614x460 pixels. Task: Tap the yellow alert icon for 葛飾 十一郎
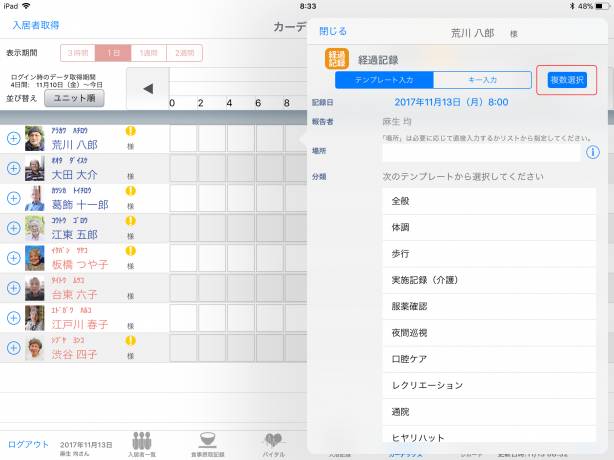[130, 191]
